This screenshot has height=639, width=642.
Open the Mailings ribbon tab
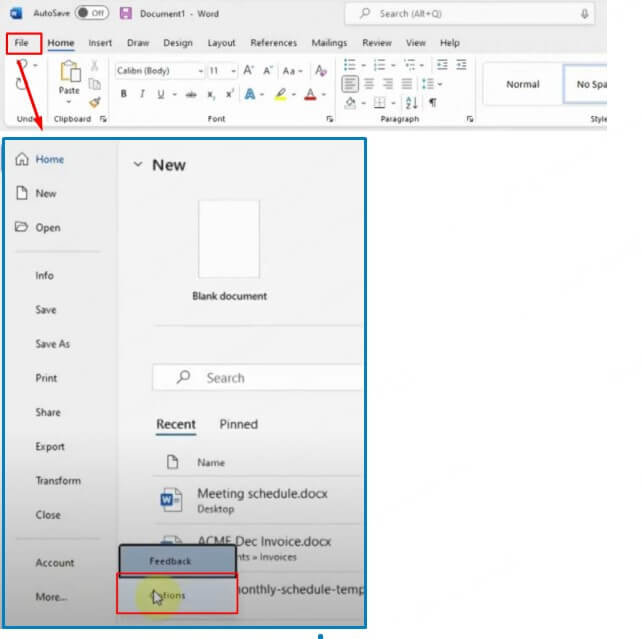click(x=329, y=43)
